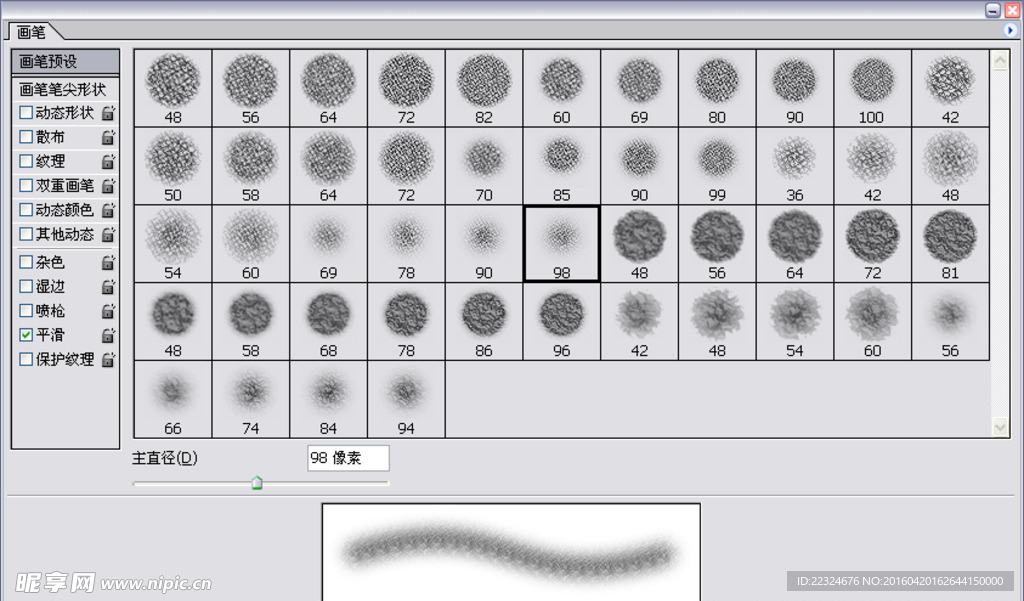Select the size 94 brush preset
The image size is (1024, 601).
pos(406,399)
